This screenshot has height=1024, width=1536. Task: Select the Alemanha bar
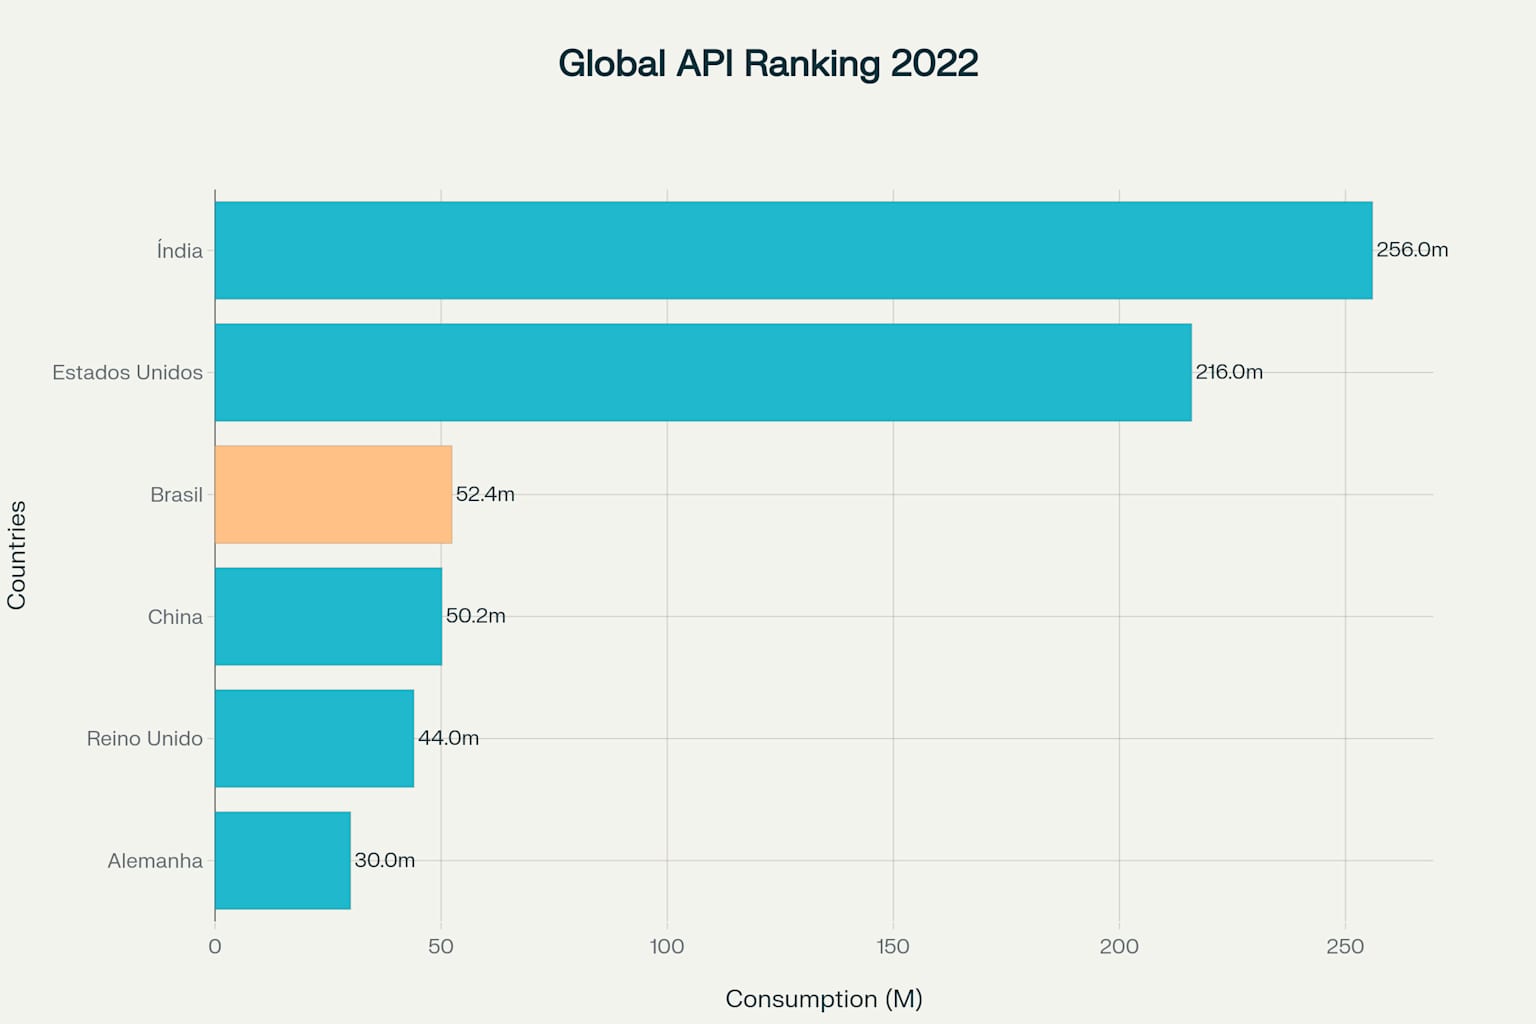280,860
